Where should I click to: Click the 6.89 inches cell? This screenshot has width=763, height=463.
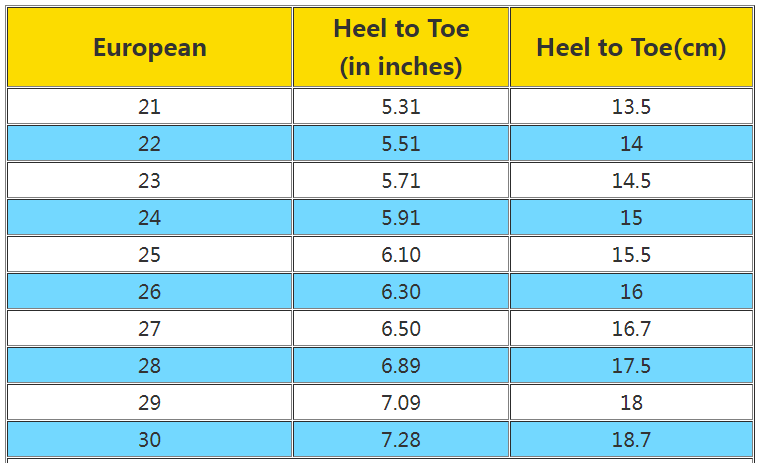click(x=401, y=365)
